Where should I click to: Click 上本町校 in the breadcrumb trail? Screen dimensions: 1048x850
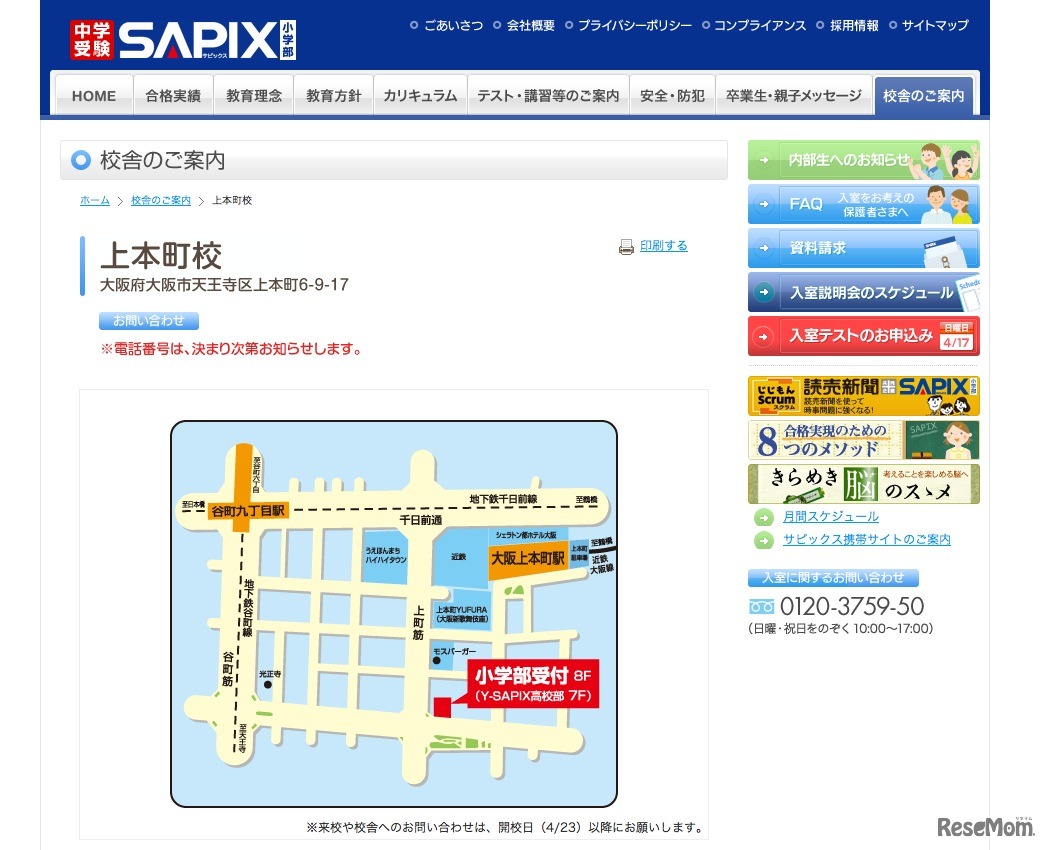232,200
